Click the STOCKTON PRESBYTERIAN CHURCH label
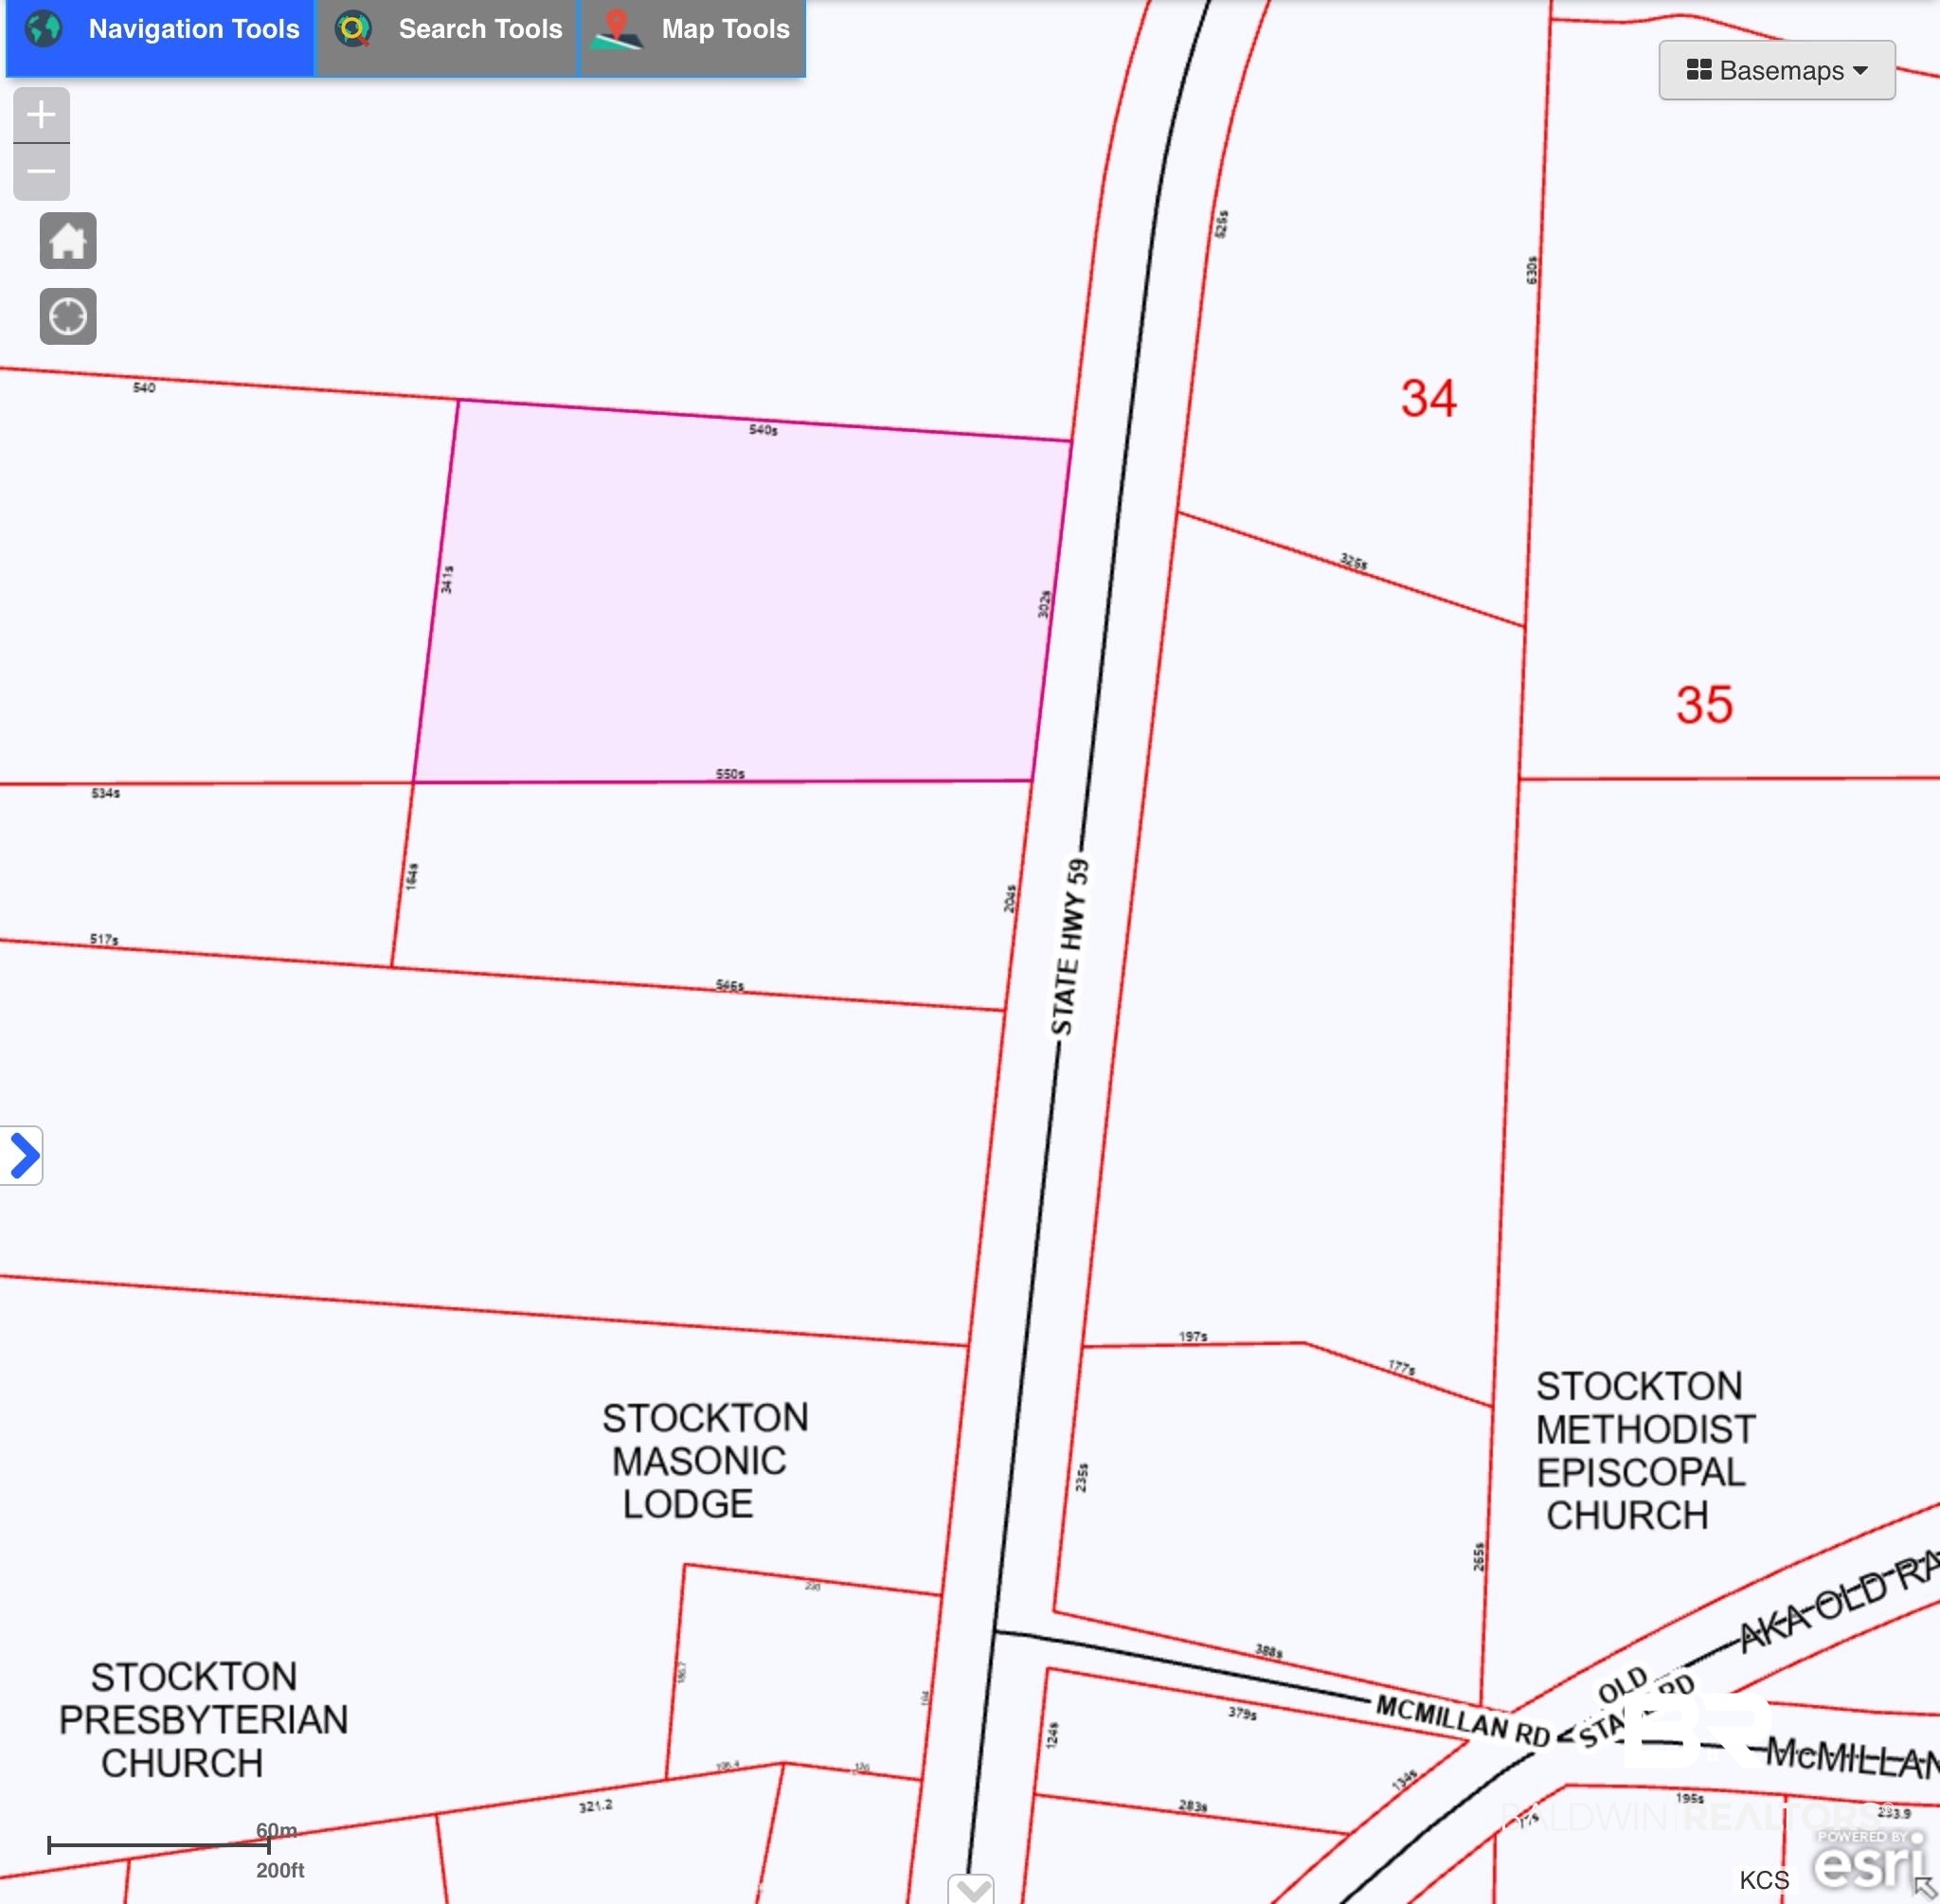This screenshot has height=1904, width=1940. click(203, 1720)
